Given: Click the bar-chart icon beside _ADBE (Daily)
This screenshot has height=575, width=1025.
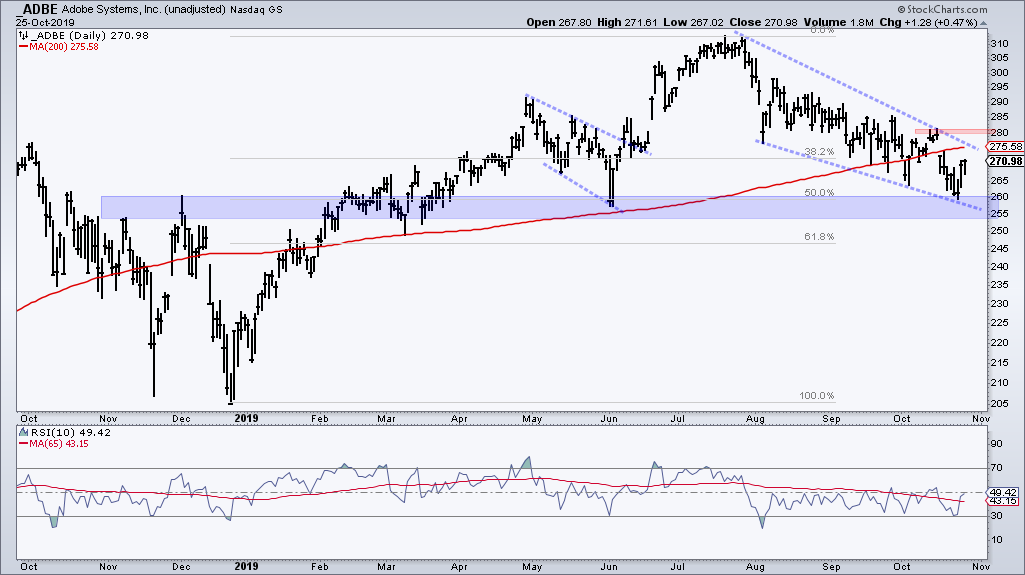Looking at the screenshot, I should 24,35.
